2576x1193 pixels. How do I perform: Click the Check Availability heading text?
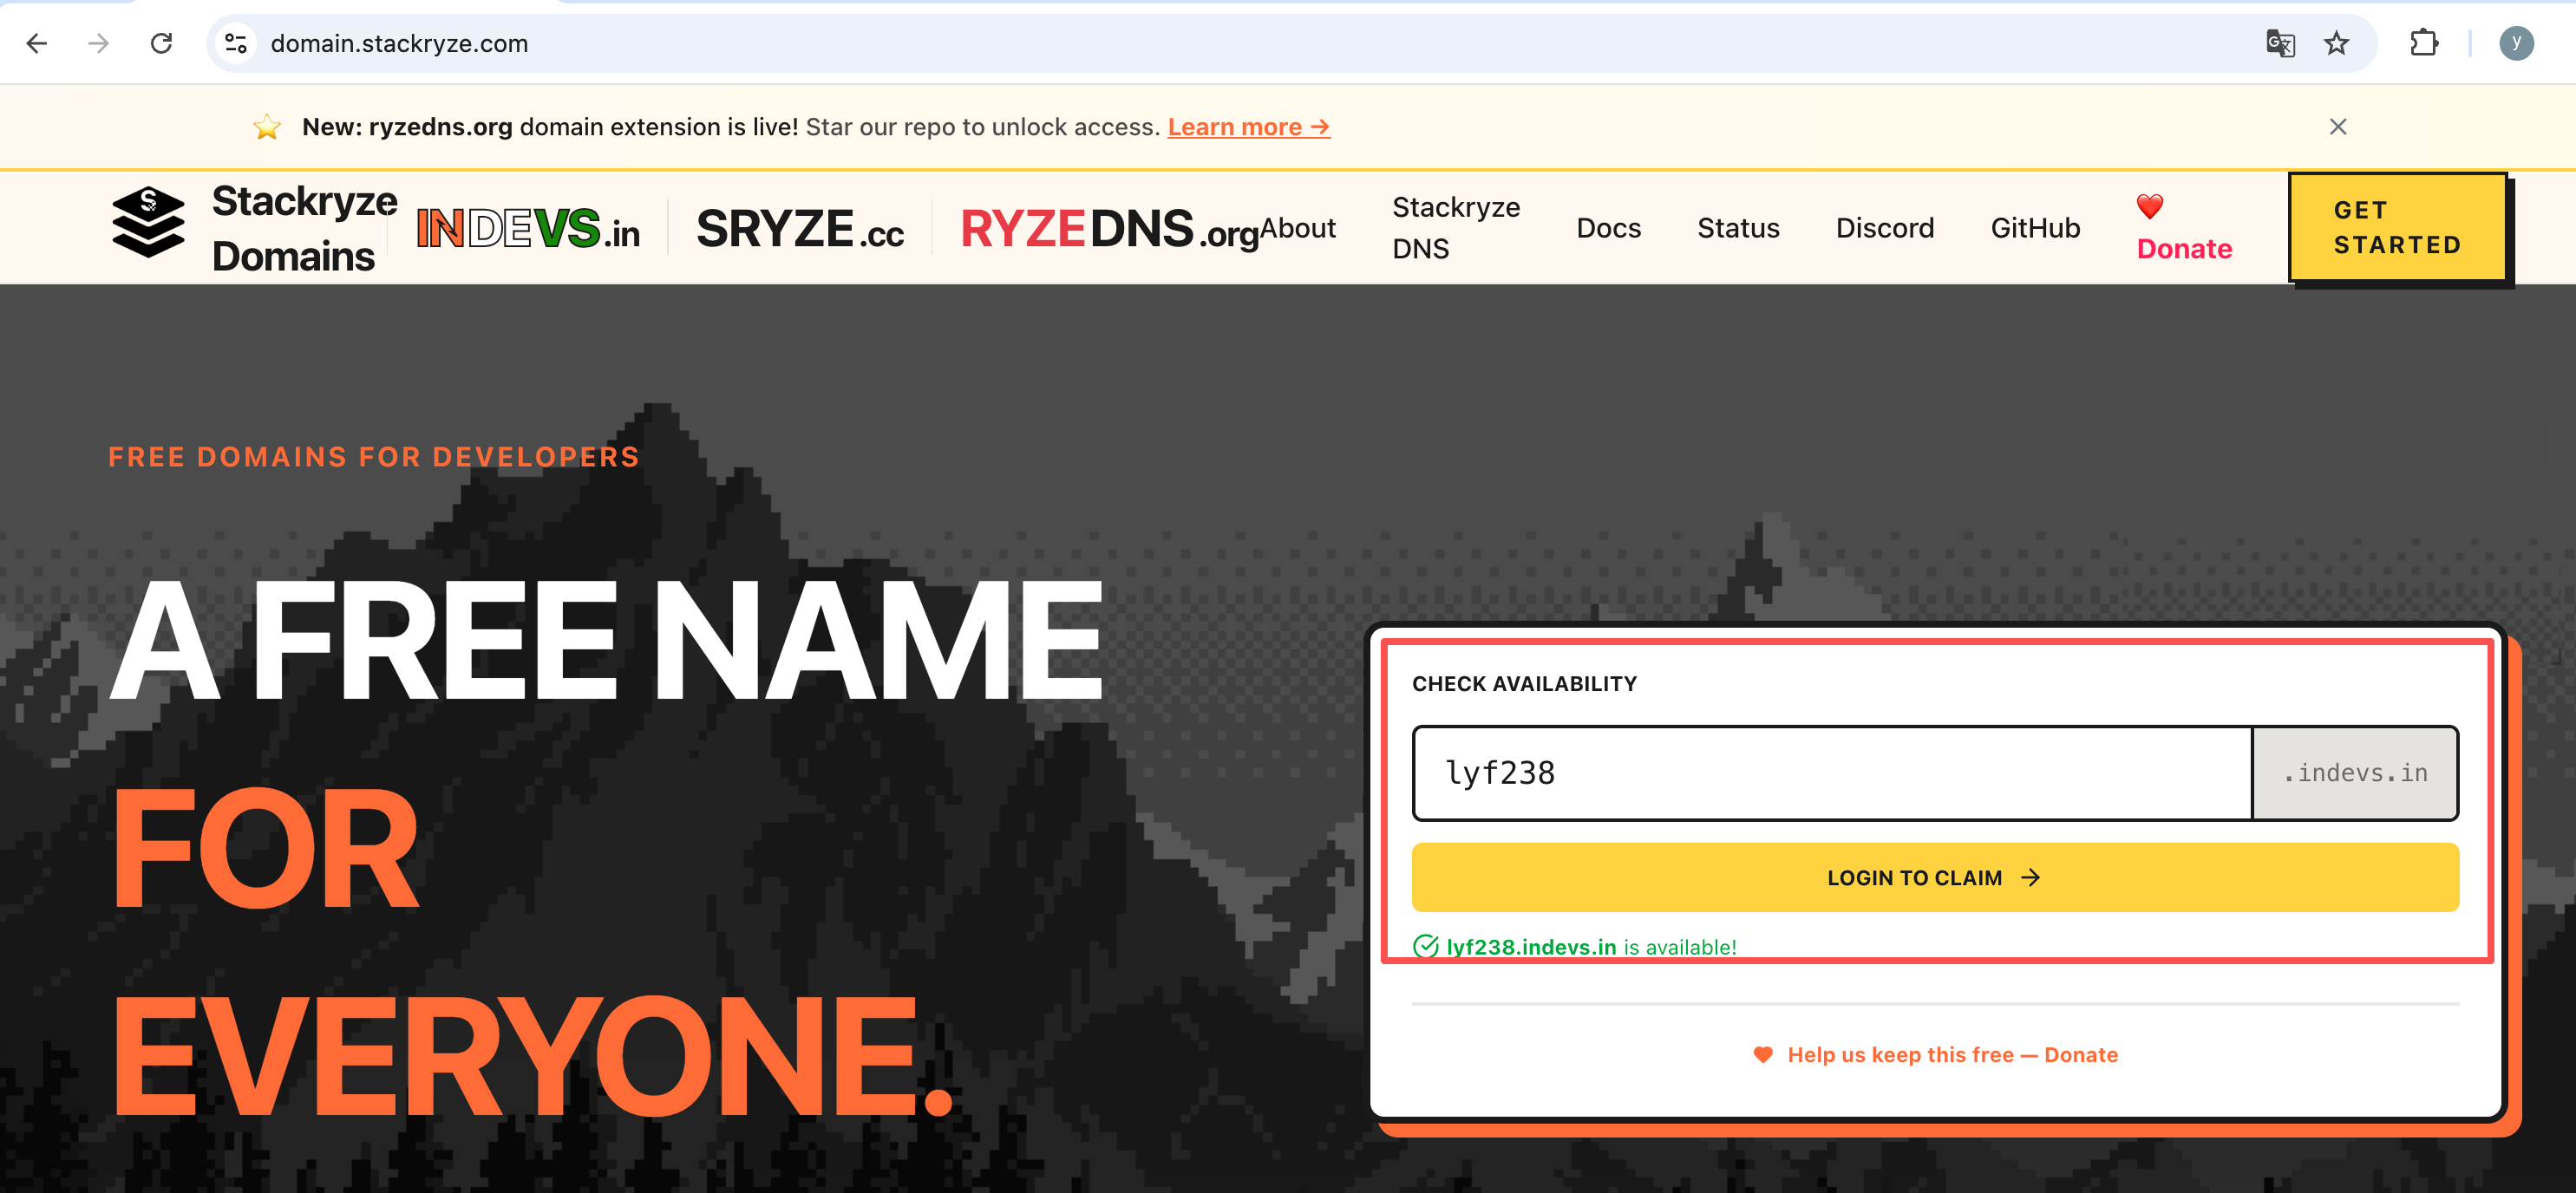pyautogui.click(x=1524, y=683)
